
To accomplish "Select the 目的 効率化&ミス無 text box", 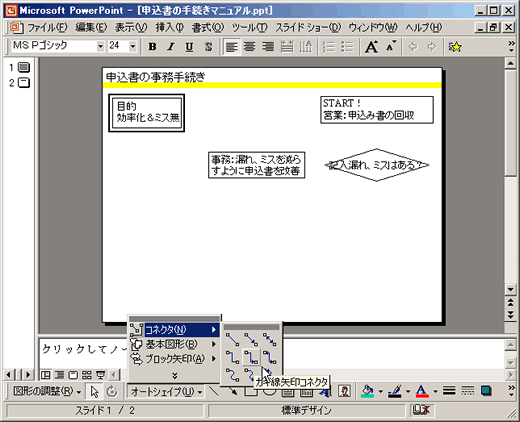I will tap(147, 113).
